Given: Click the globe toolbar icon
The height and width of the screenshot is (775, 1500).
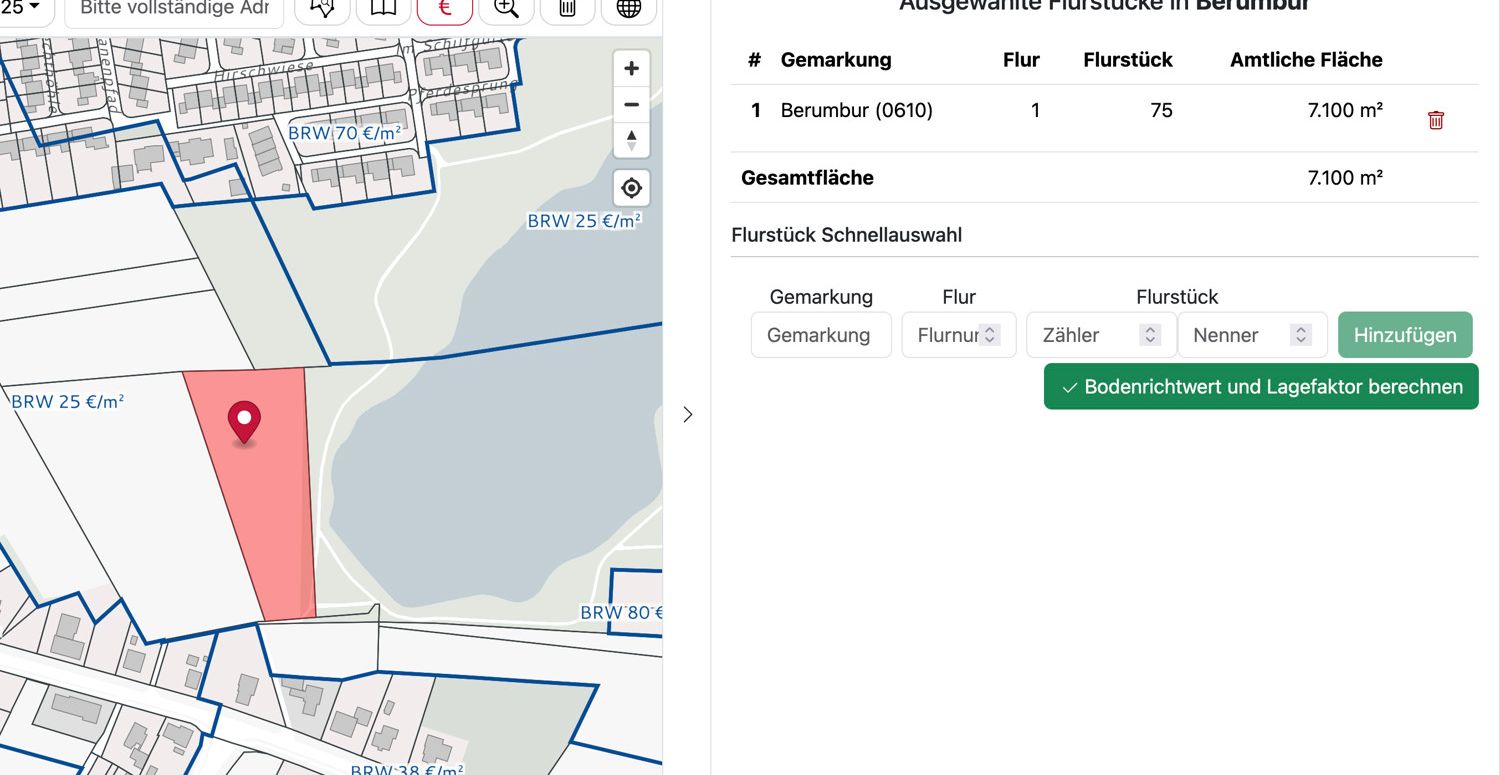Looking at the screenshot, I should pos(628,8).
